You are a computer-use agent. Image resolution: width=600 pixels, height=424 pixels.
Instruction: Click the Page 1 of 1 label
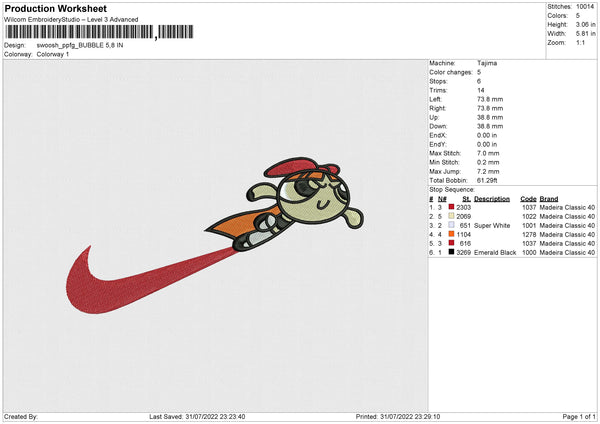point(579,416)
